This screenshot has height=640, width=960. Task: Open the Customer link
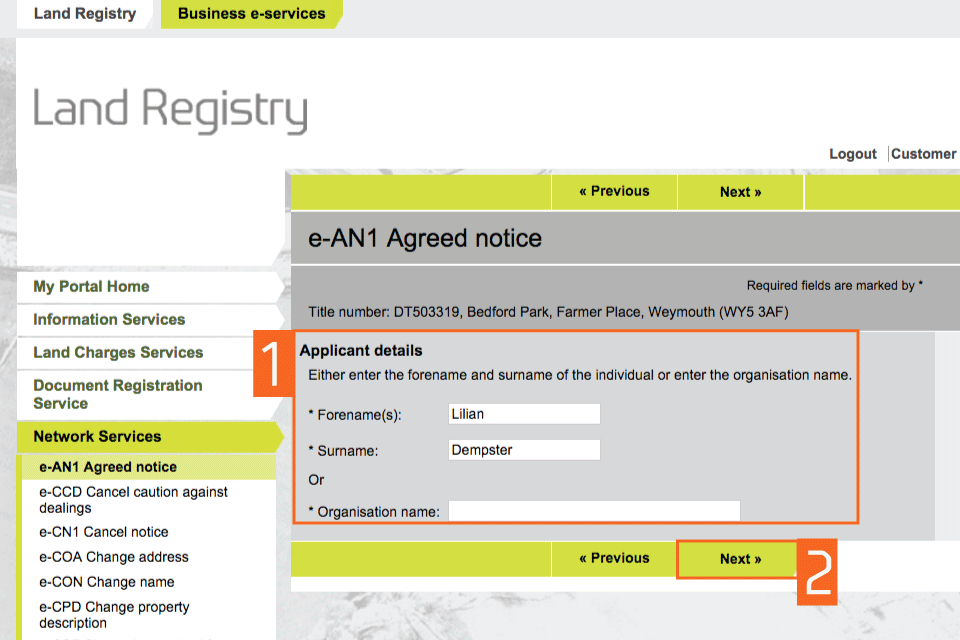pos(923,154)
